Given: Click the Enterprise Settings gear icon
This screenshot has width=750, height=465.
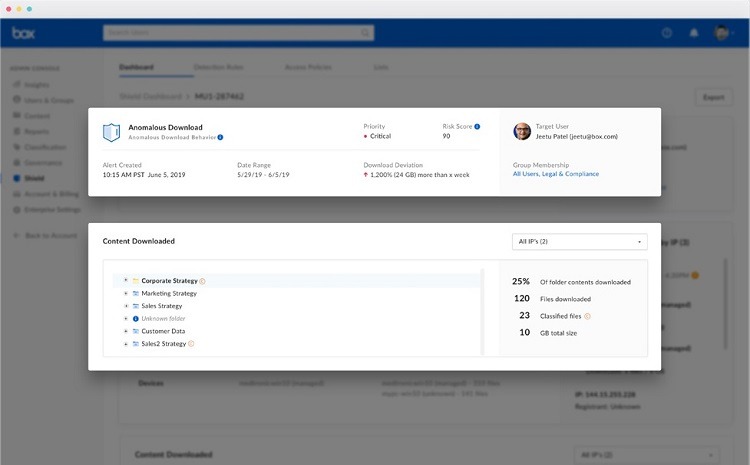Looking at the screenshot, I should [x=17, y=210].
